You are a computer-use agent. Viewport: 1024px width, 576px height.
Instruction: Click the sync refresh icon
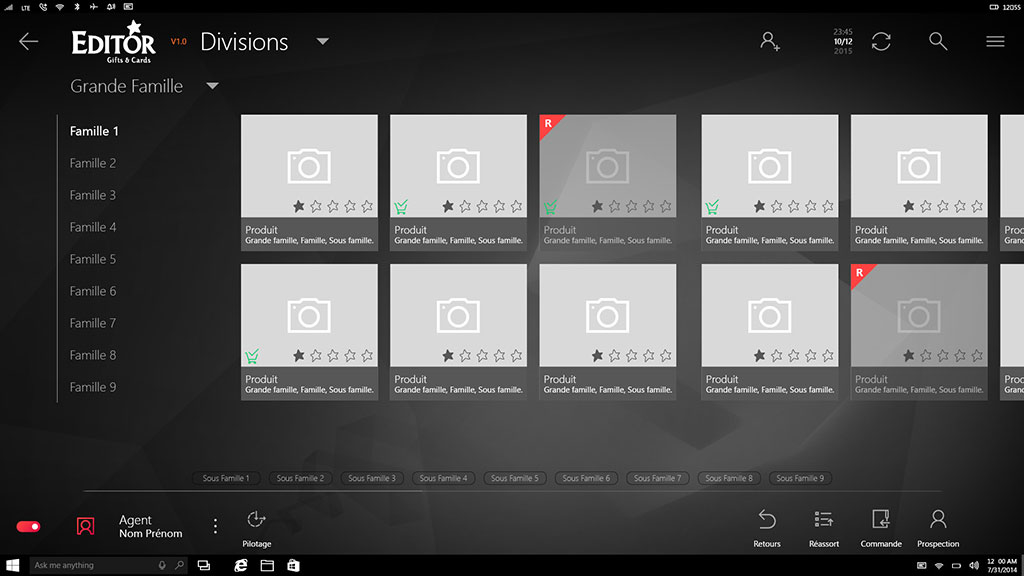(881, 41)
